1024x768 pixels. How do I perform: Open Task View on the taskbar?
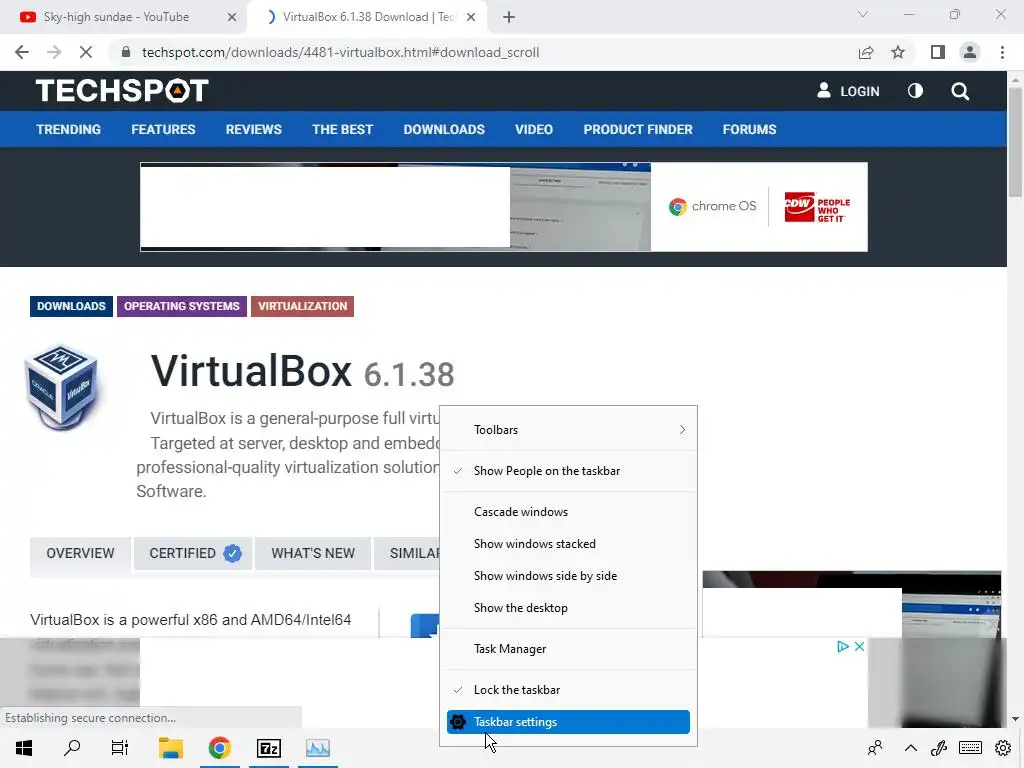pyautogui.click(x=120, y=748)
